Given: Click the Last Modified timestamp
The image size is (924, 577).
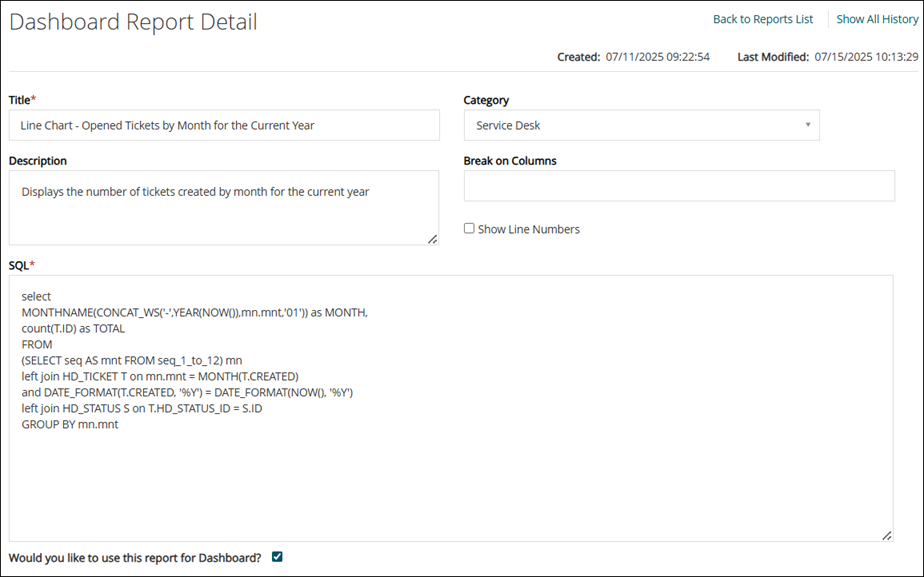Looking at the screenshot, I should point(866,57).
